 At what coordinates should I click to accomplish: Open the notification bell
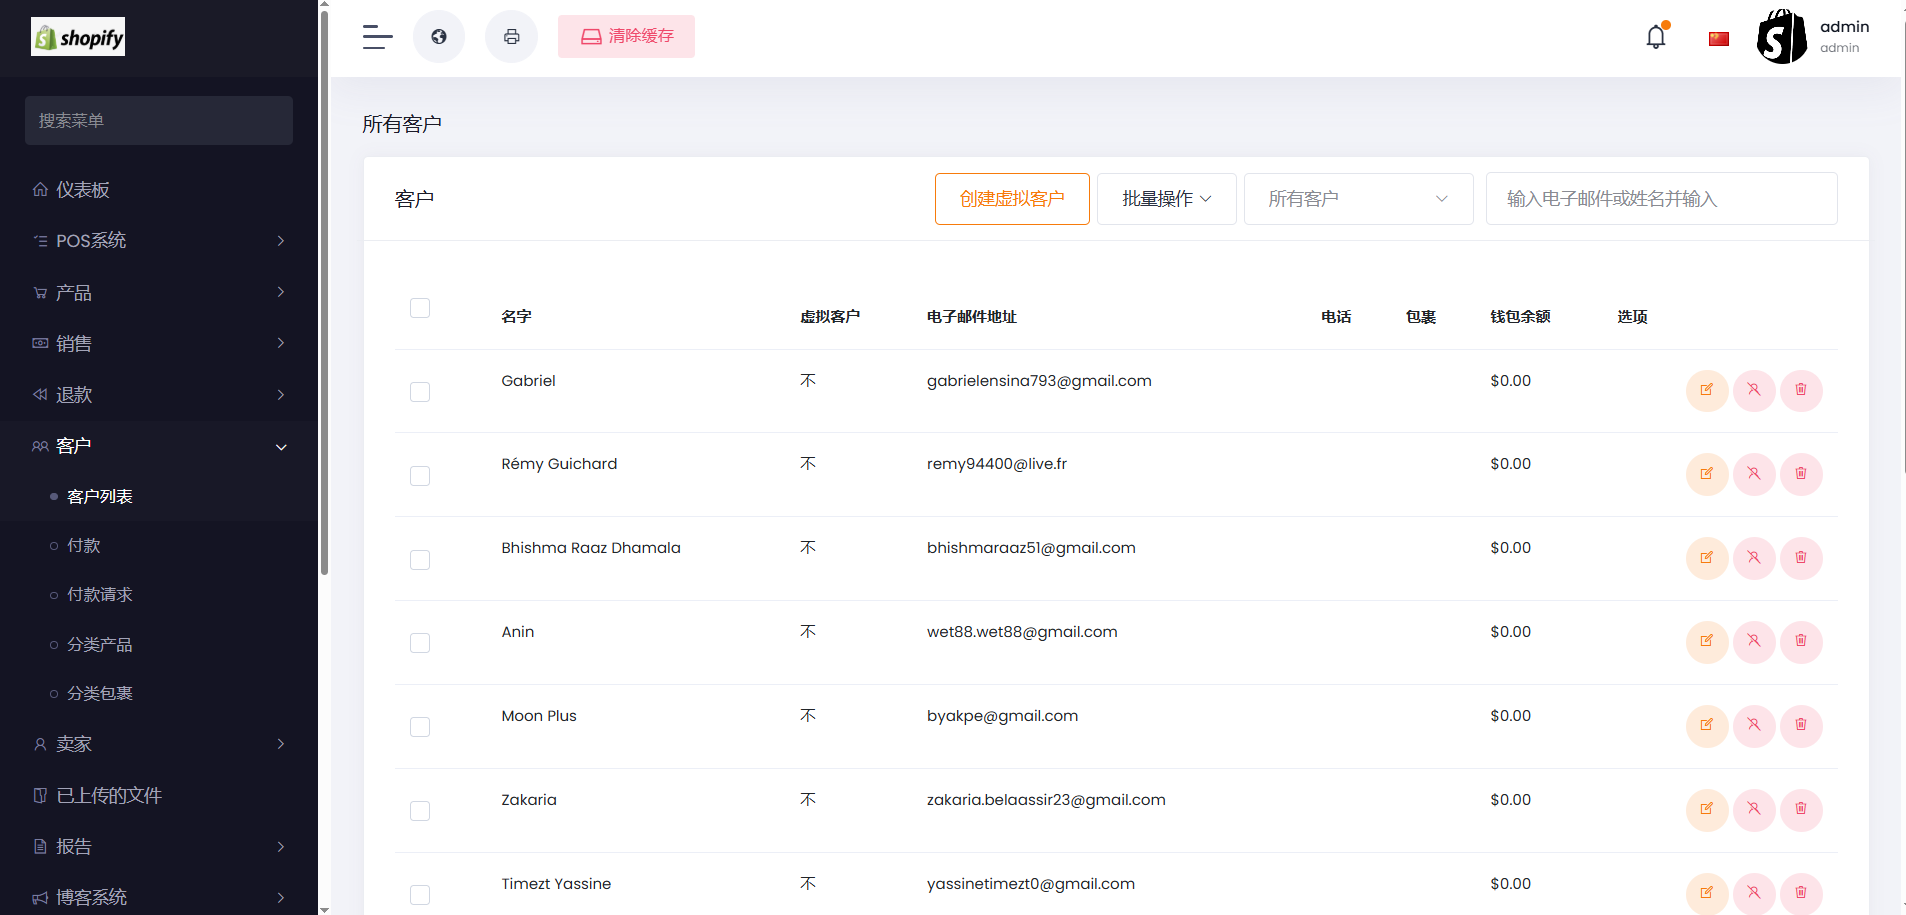pos(1656,37)
